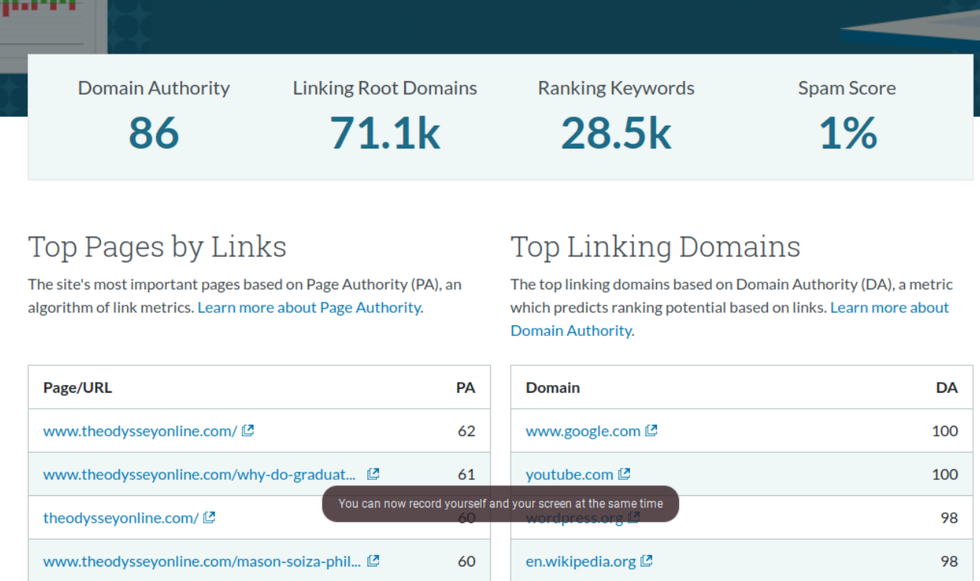Click external link icon for why-do-graduat... page
The width and height of the screenshot is (980, 581).
pyautogui.click(x=373, y=474)
